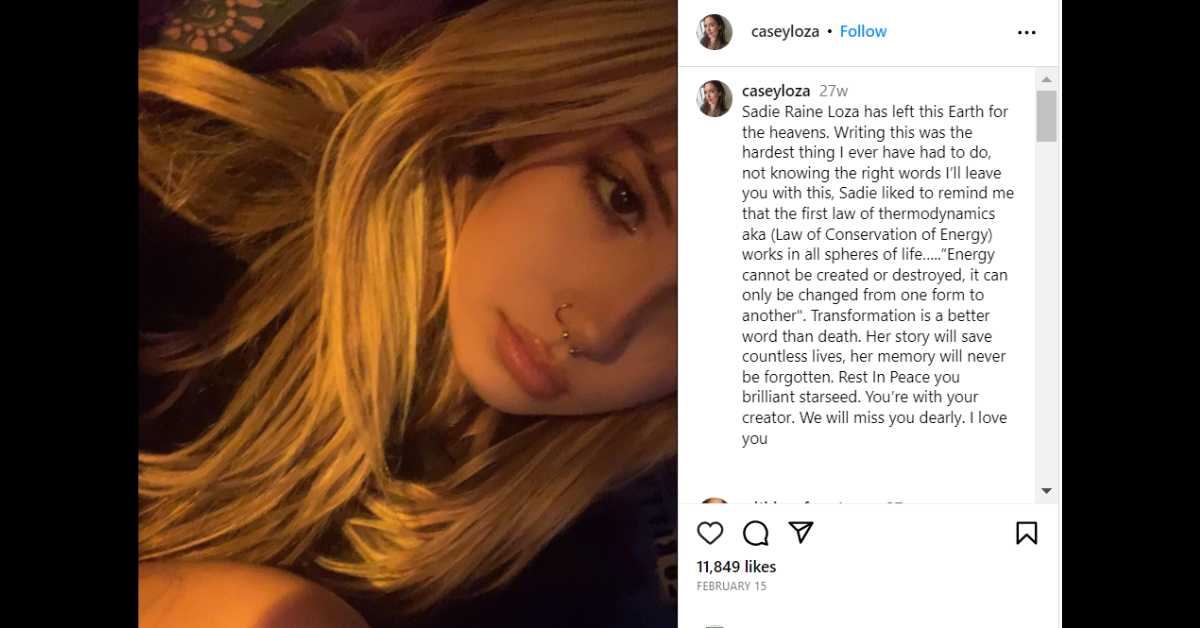Click the caption text starting Sadie Raine
This screenshot has height=628, width=1200.
coord(876,275)
